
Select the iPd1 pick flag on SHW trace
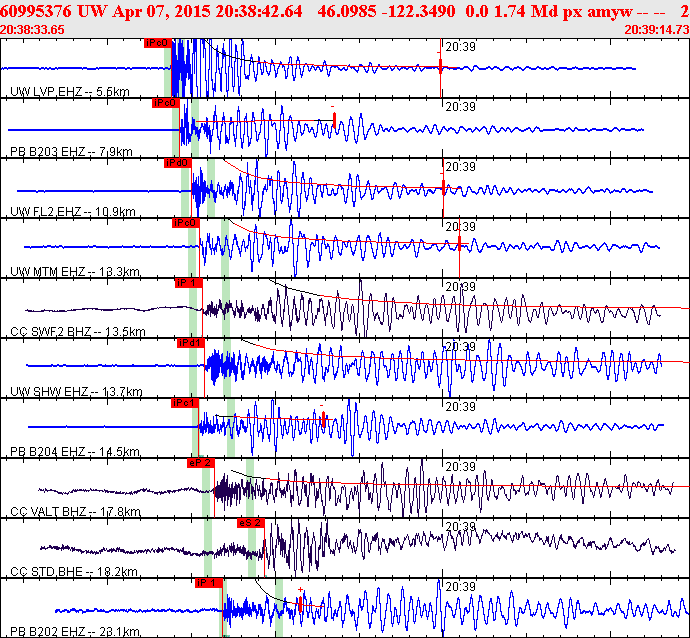point(191,343)
